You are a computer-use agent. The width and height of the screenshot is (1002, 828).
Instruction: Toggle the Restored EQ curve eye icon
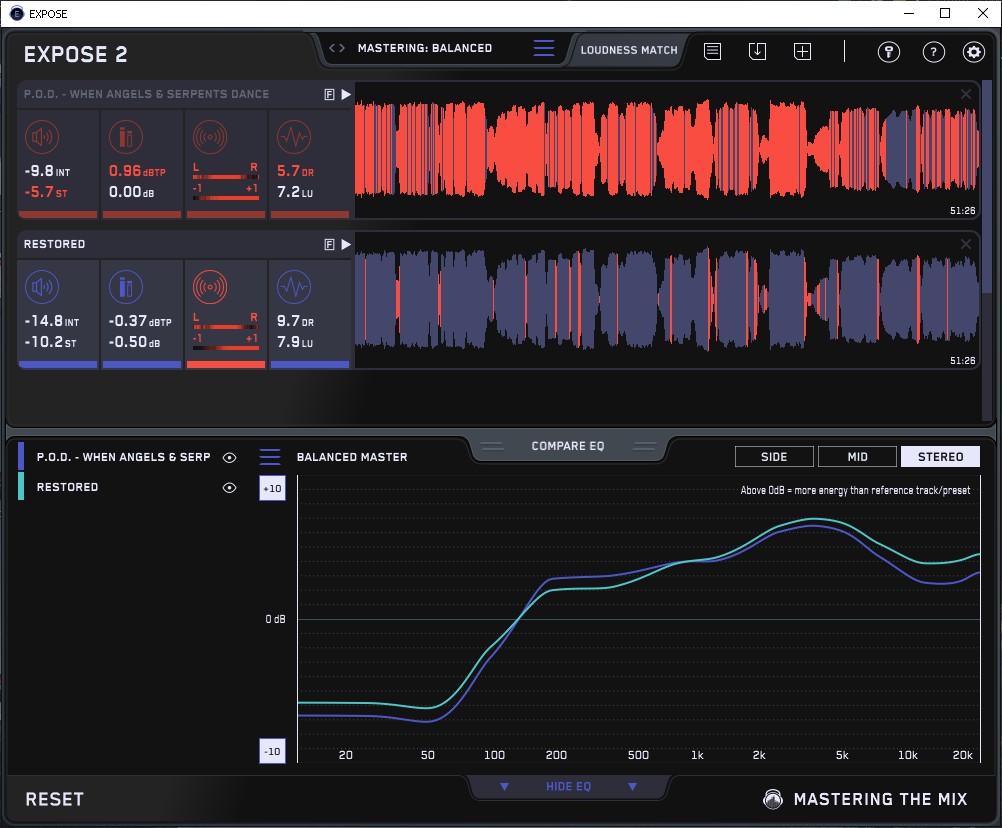(230, 487)
